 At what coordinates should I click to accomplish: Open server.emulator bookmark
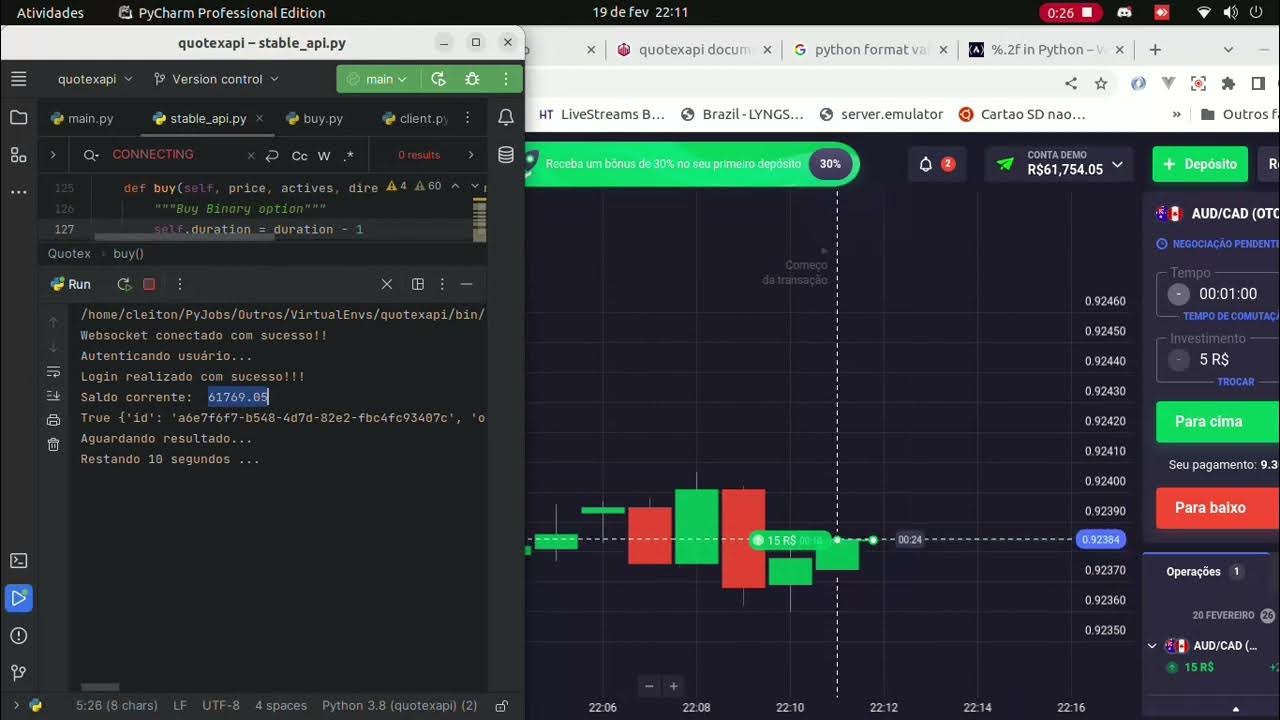coord(881,114)
